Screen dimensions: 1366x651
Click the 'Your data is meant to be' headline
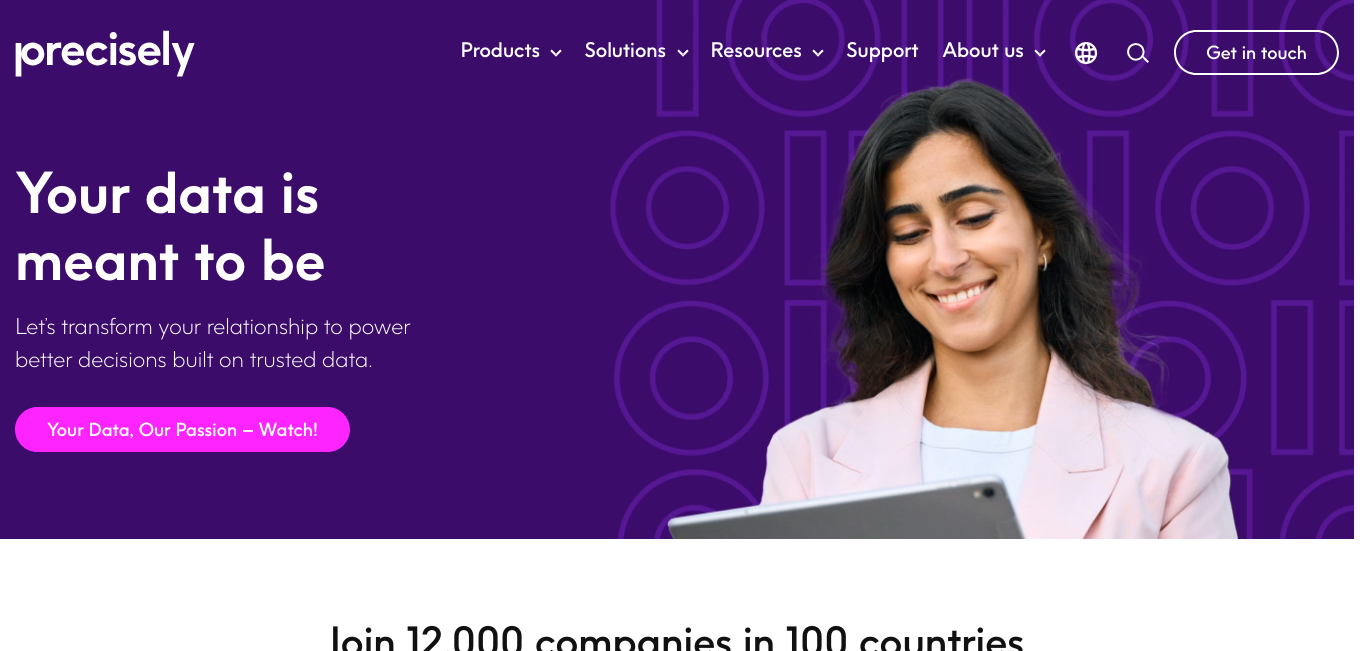click(x=170, y=227)
